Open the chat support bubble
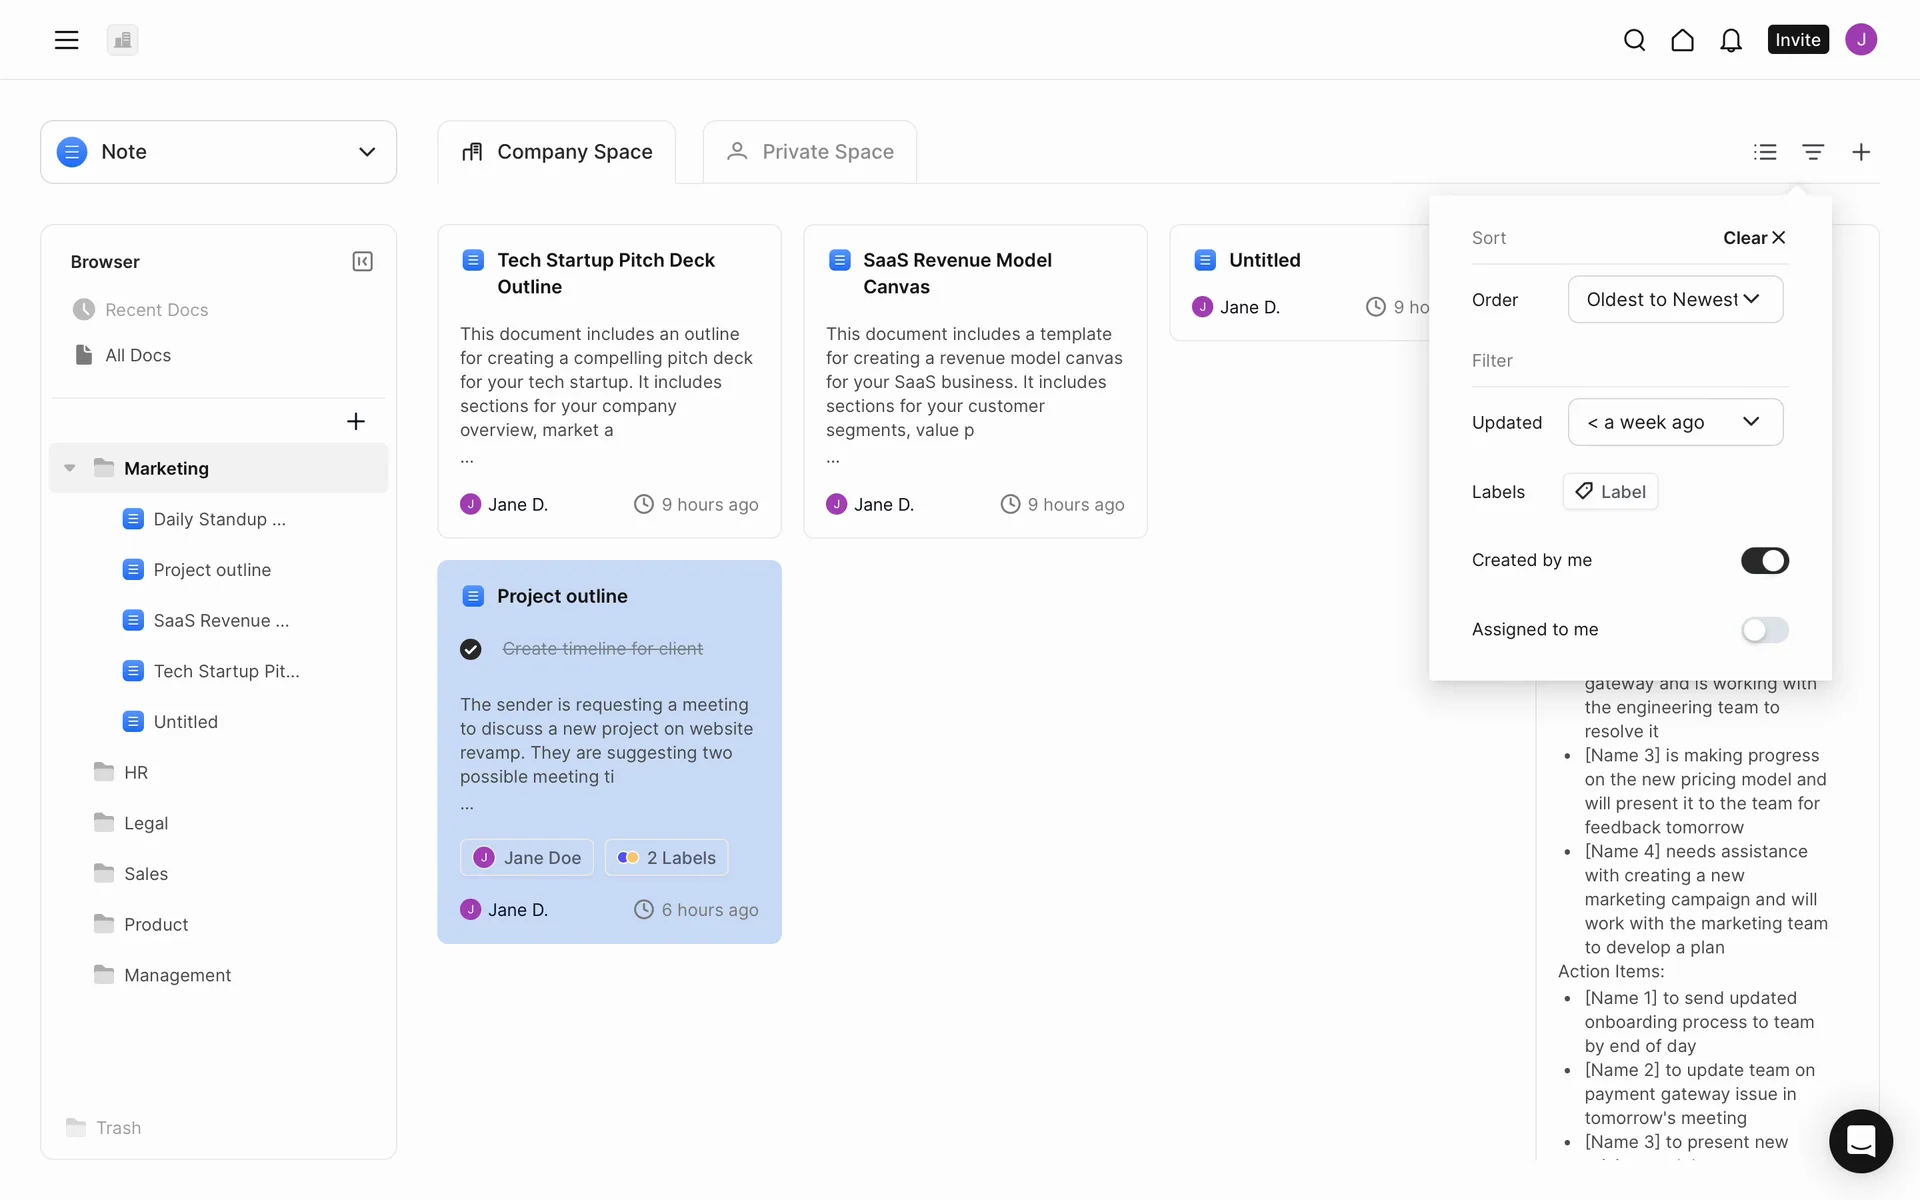Screen dimensions: 1920x1200 tap(1860, 1140)
